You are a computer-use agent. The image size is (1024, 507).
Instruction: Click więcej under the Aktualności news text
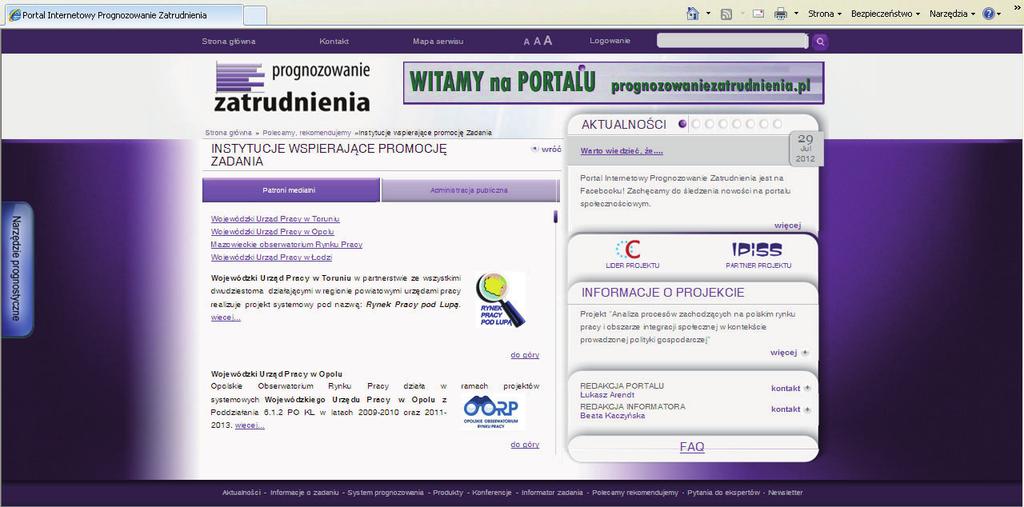click(788, 225)
